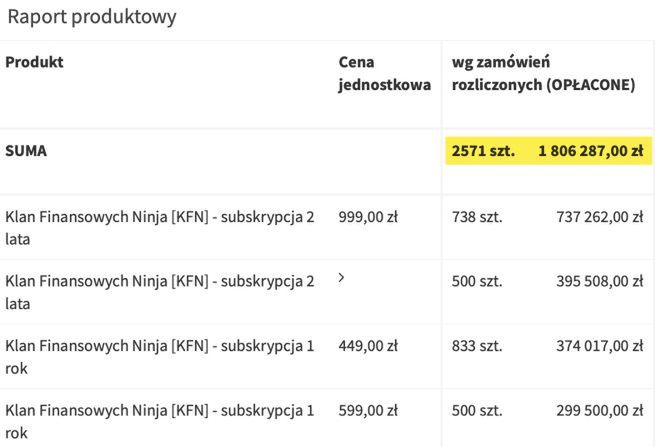Click the '738 szt.' quantity cell
The width and height of the screenshot is (655, 447).
477,217
